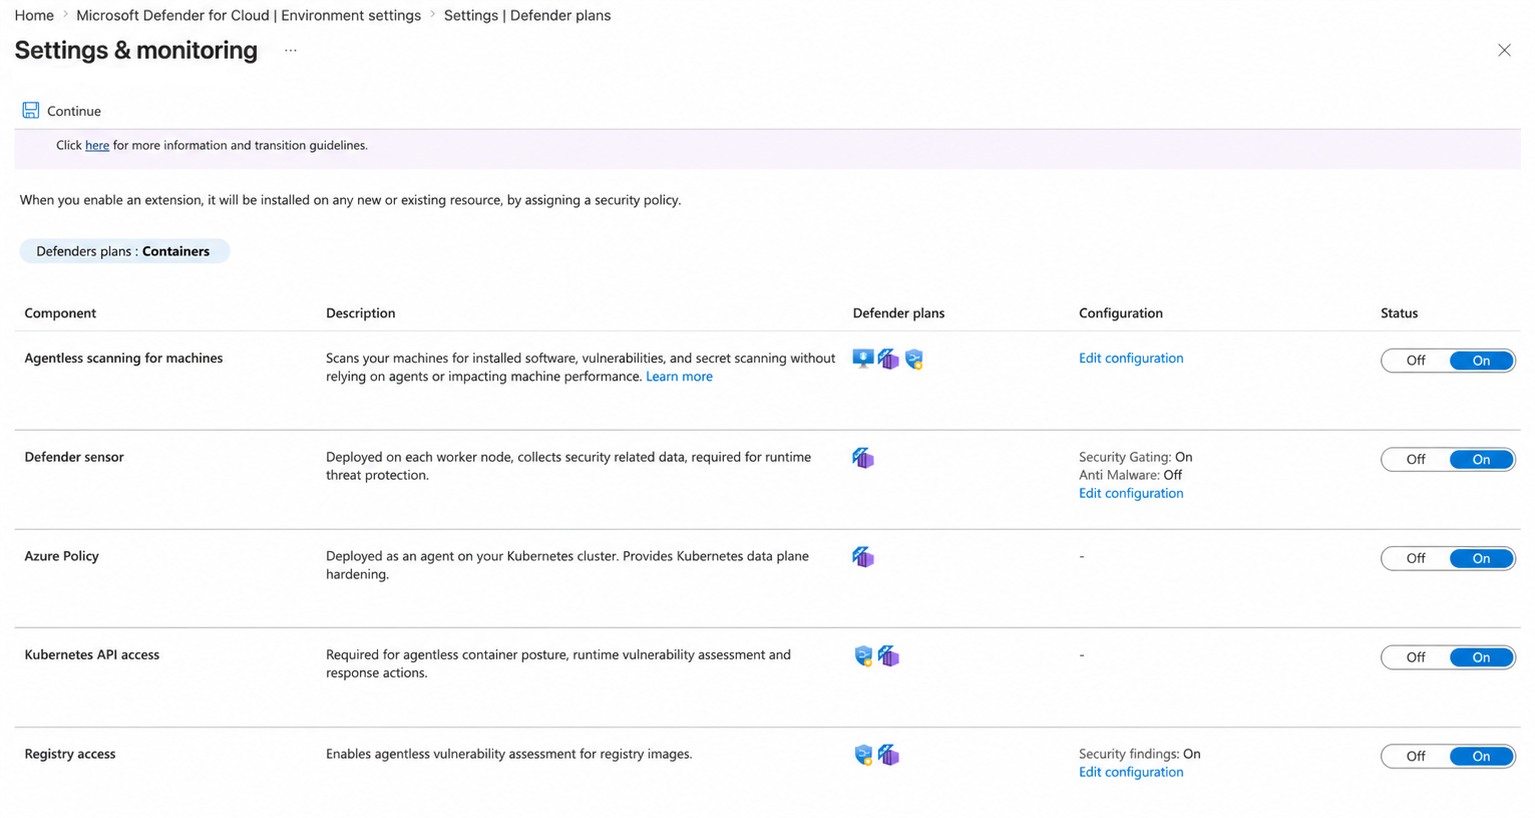Click the Configuration column header
1535x818 pixels.
(x=1120, y=313)
